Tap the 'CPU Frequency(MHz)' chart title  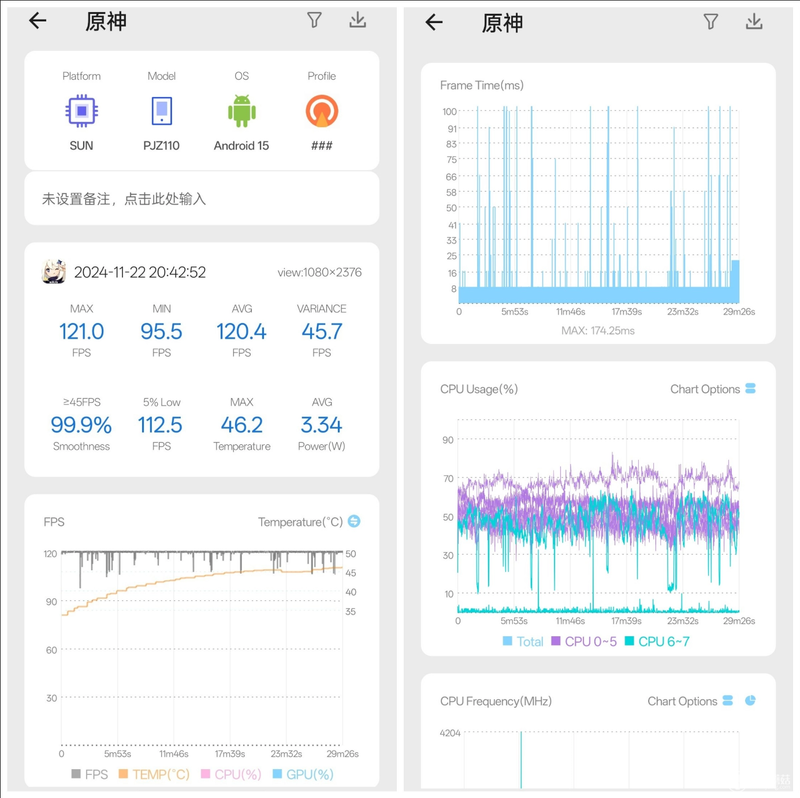pos(495,701)
